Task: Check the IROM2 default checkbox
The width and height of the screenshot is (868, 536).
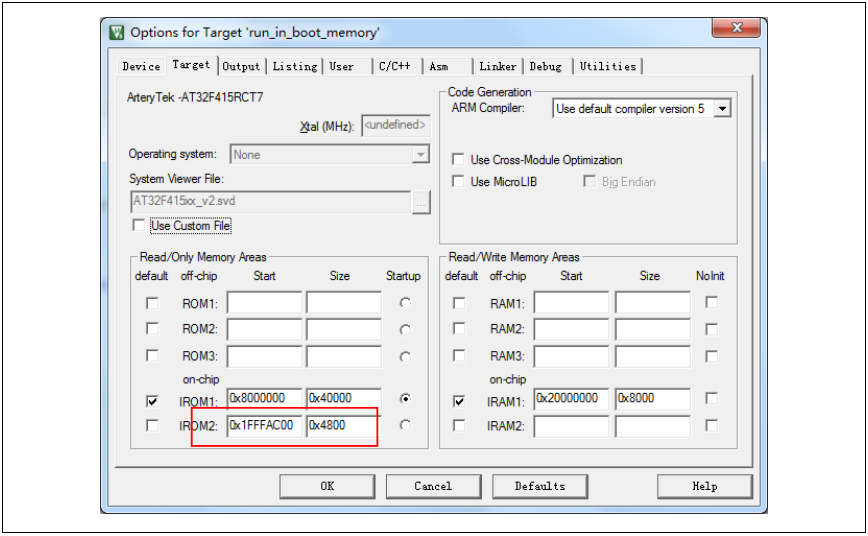Action: coord(152,425)
